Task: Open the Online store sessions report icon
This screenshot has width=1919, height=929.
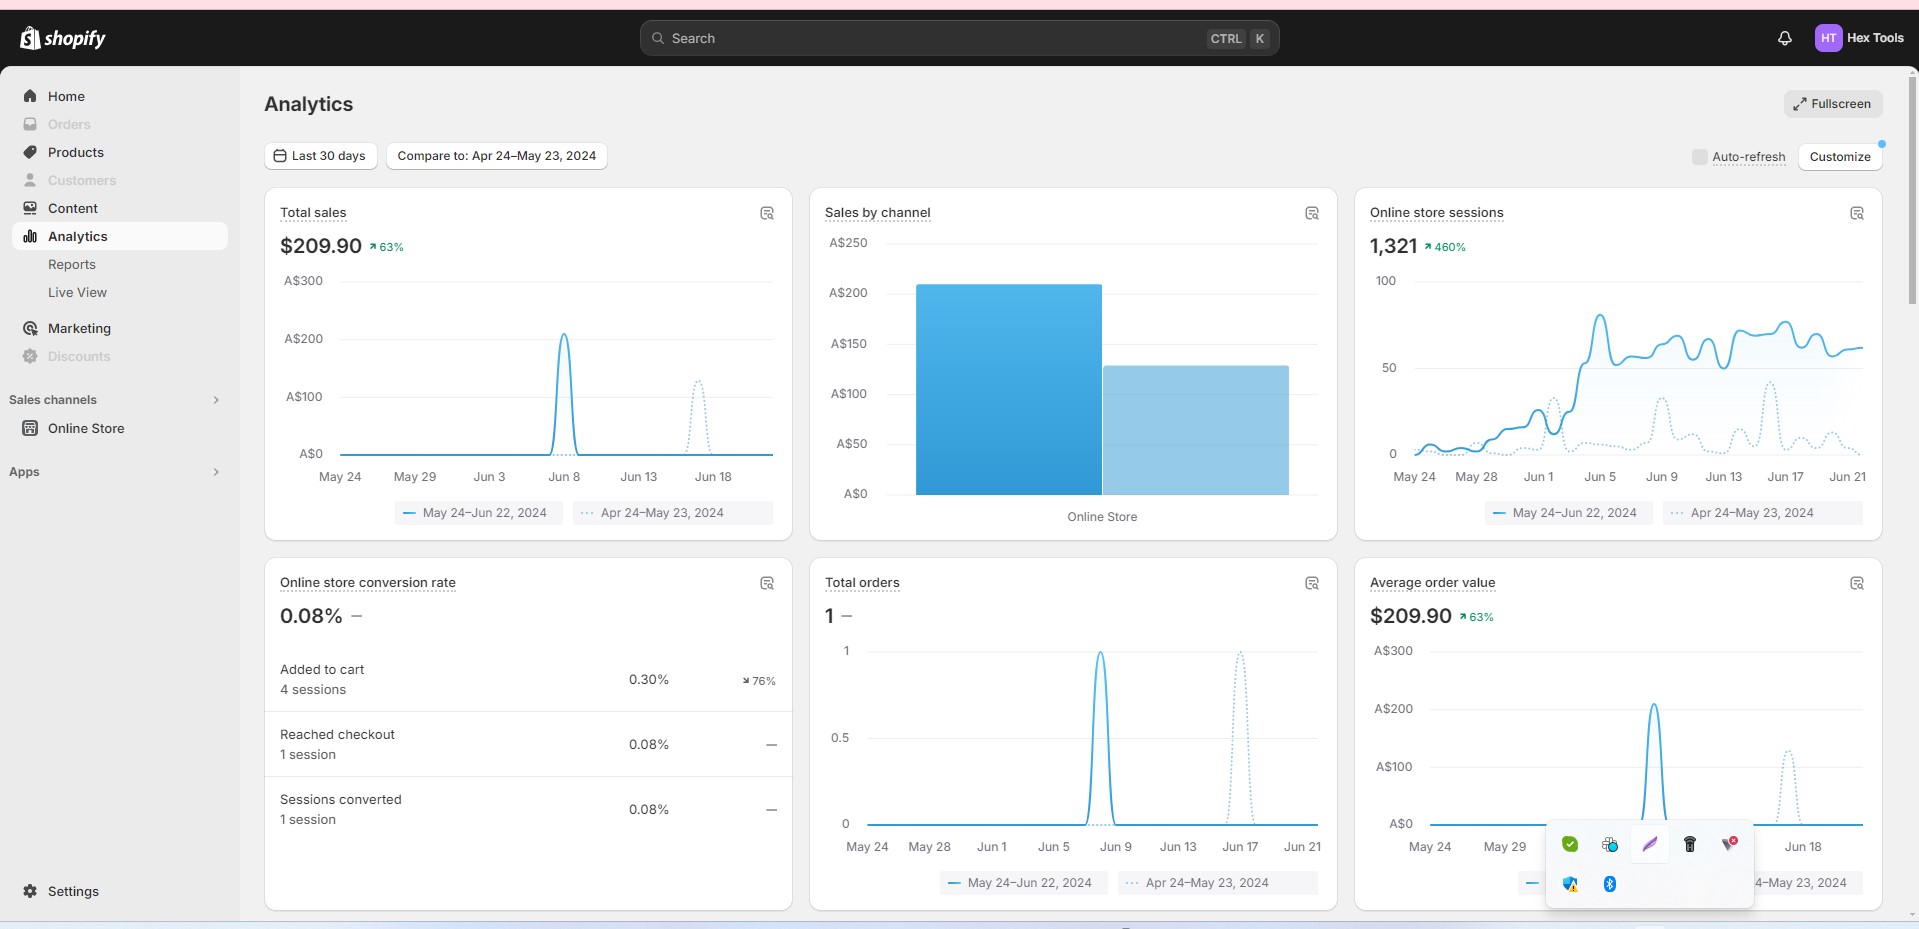Action: click(1857, 213)
